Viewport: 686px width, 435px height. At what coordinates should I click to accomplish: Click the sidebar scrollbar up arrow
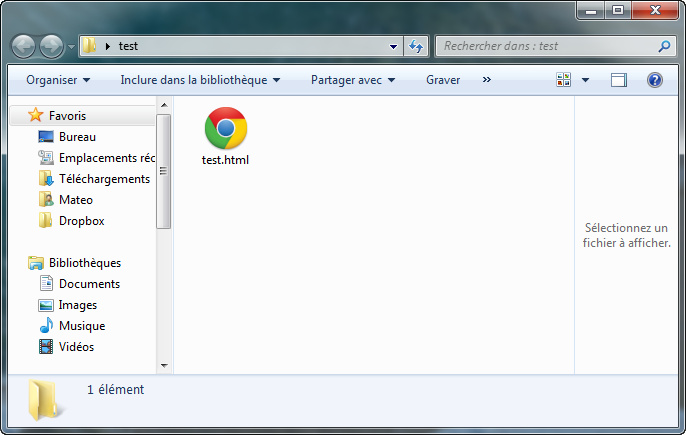(x=164, y=105)
